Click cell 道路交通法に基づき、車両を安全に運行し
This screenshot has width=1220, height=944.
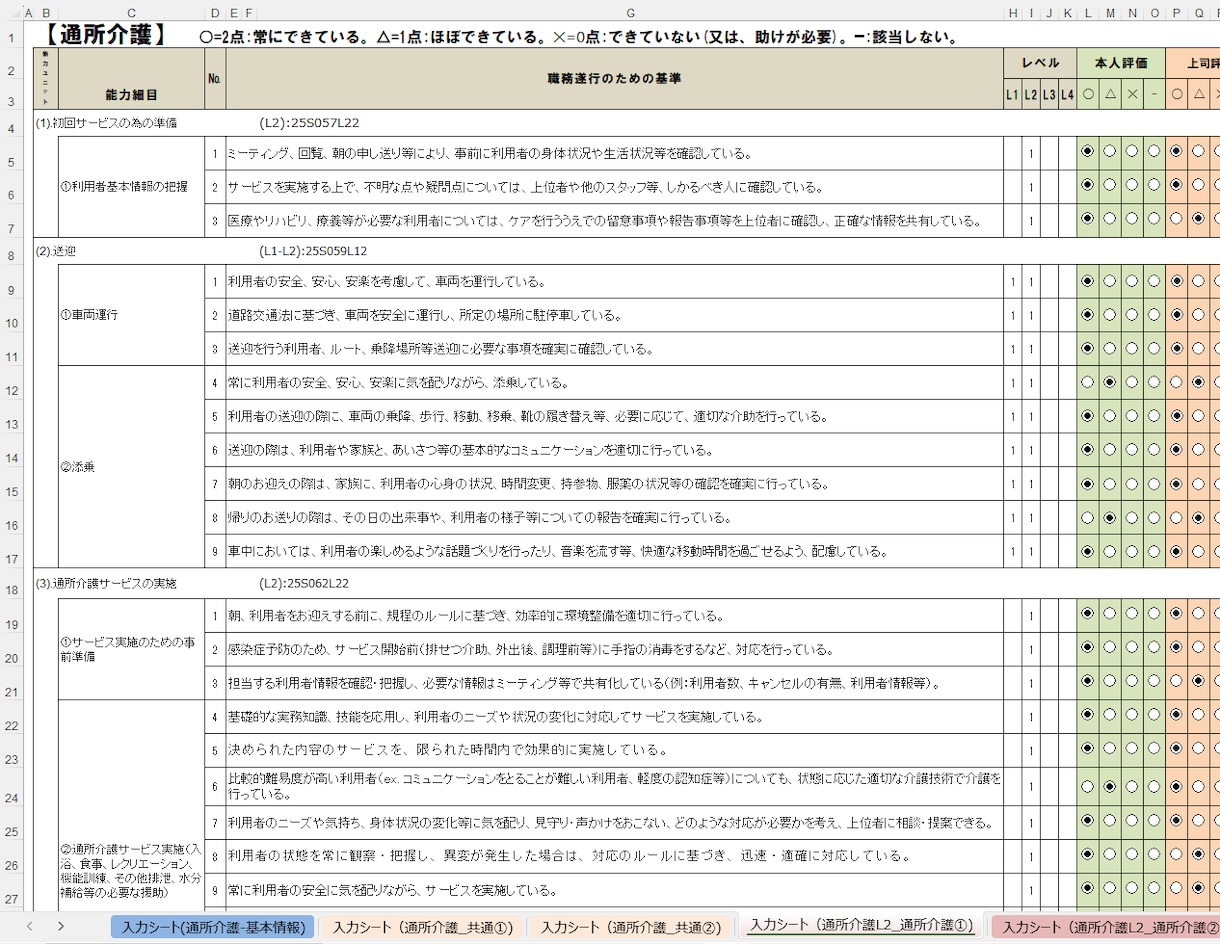pyautogui.click(x=614, y=315)
